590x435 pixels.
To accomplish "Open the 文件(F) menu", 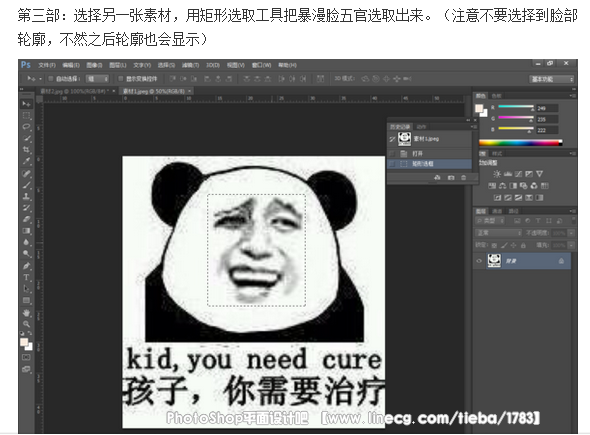I will (x=47, y=65).
